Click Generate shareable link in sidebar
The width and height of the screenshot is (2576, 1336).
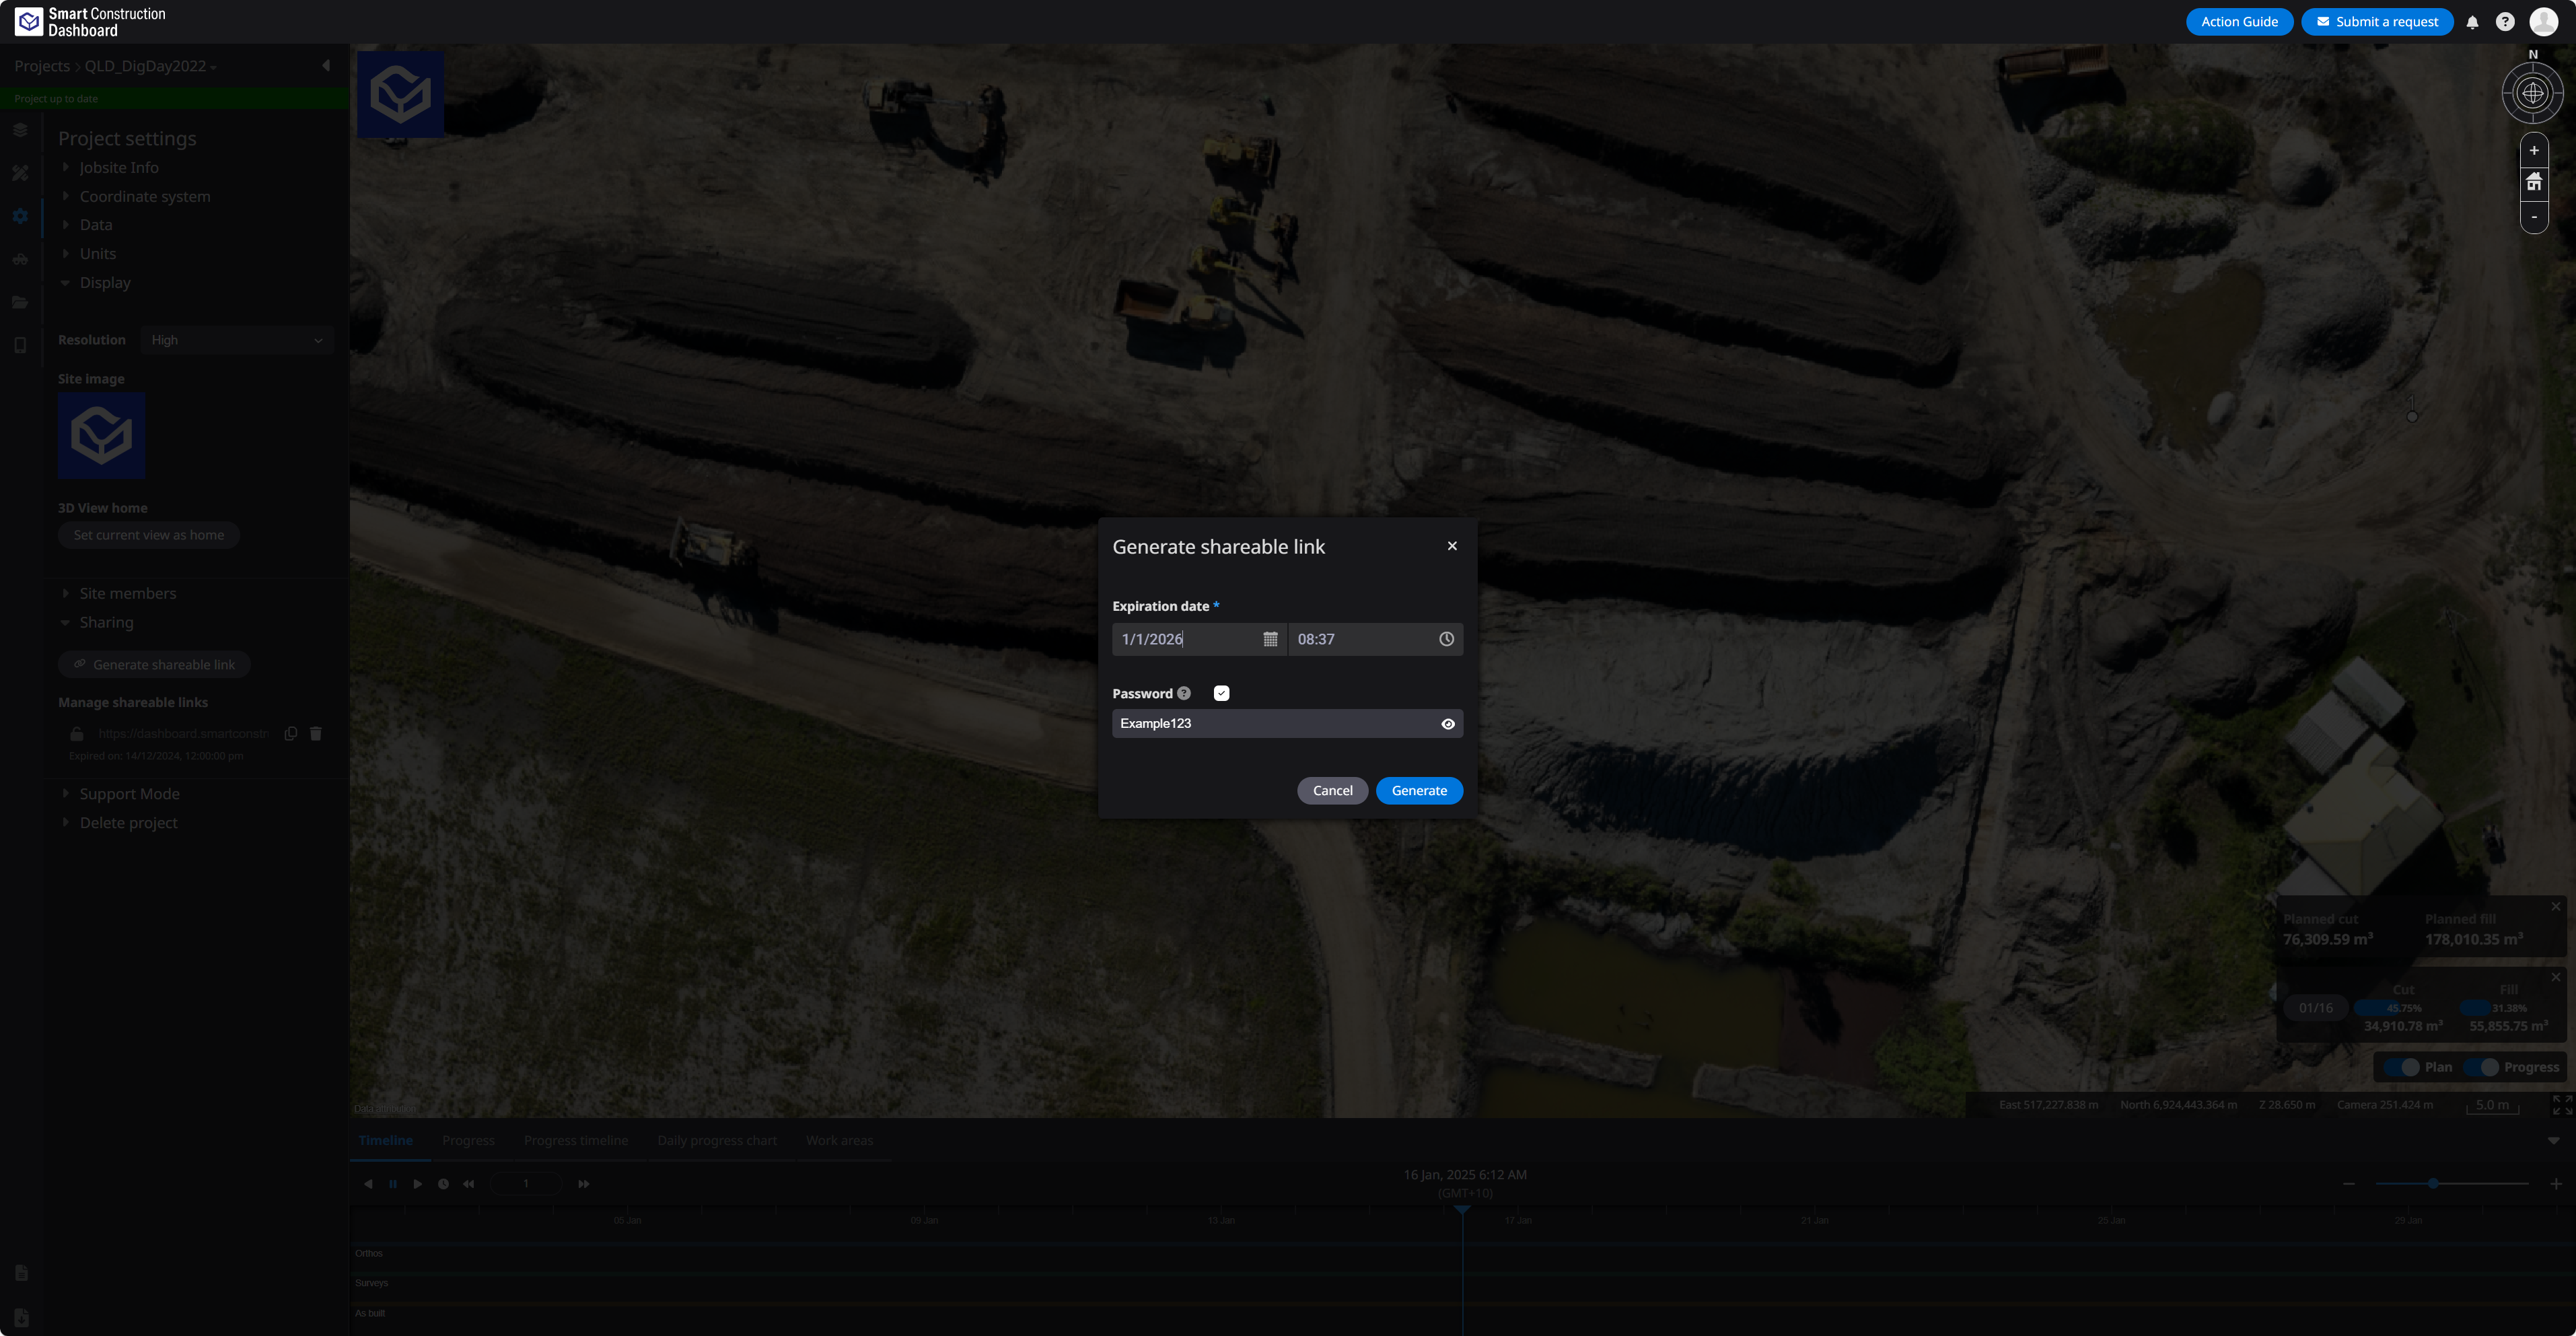tap(154, 665)
